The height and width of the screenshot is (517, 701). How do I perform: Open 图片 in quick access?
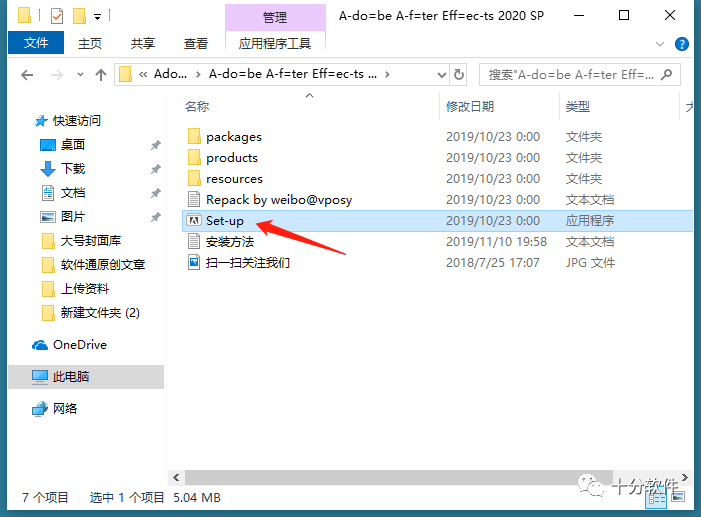pos(73,216)
